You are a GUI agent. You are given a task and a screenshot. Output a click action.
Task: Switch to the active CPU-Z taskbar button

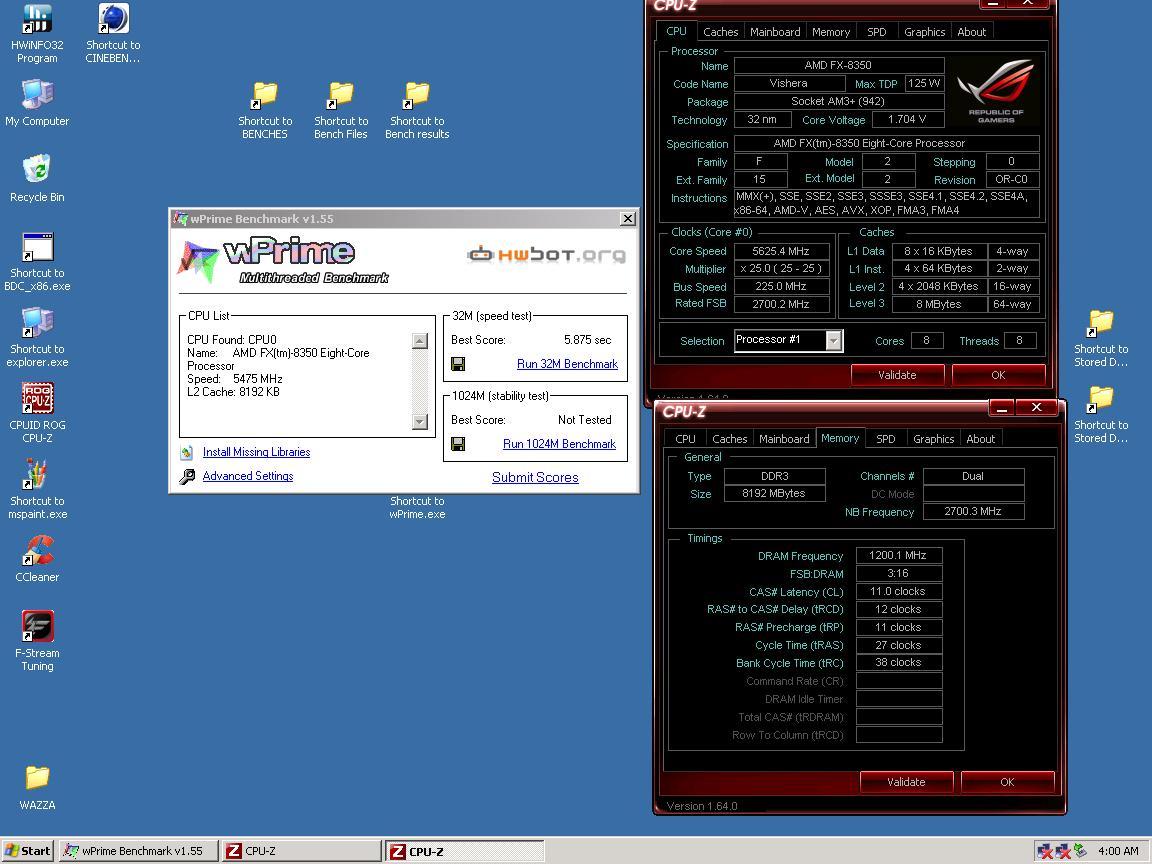click(464, 852)
